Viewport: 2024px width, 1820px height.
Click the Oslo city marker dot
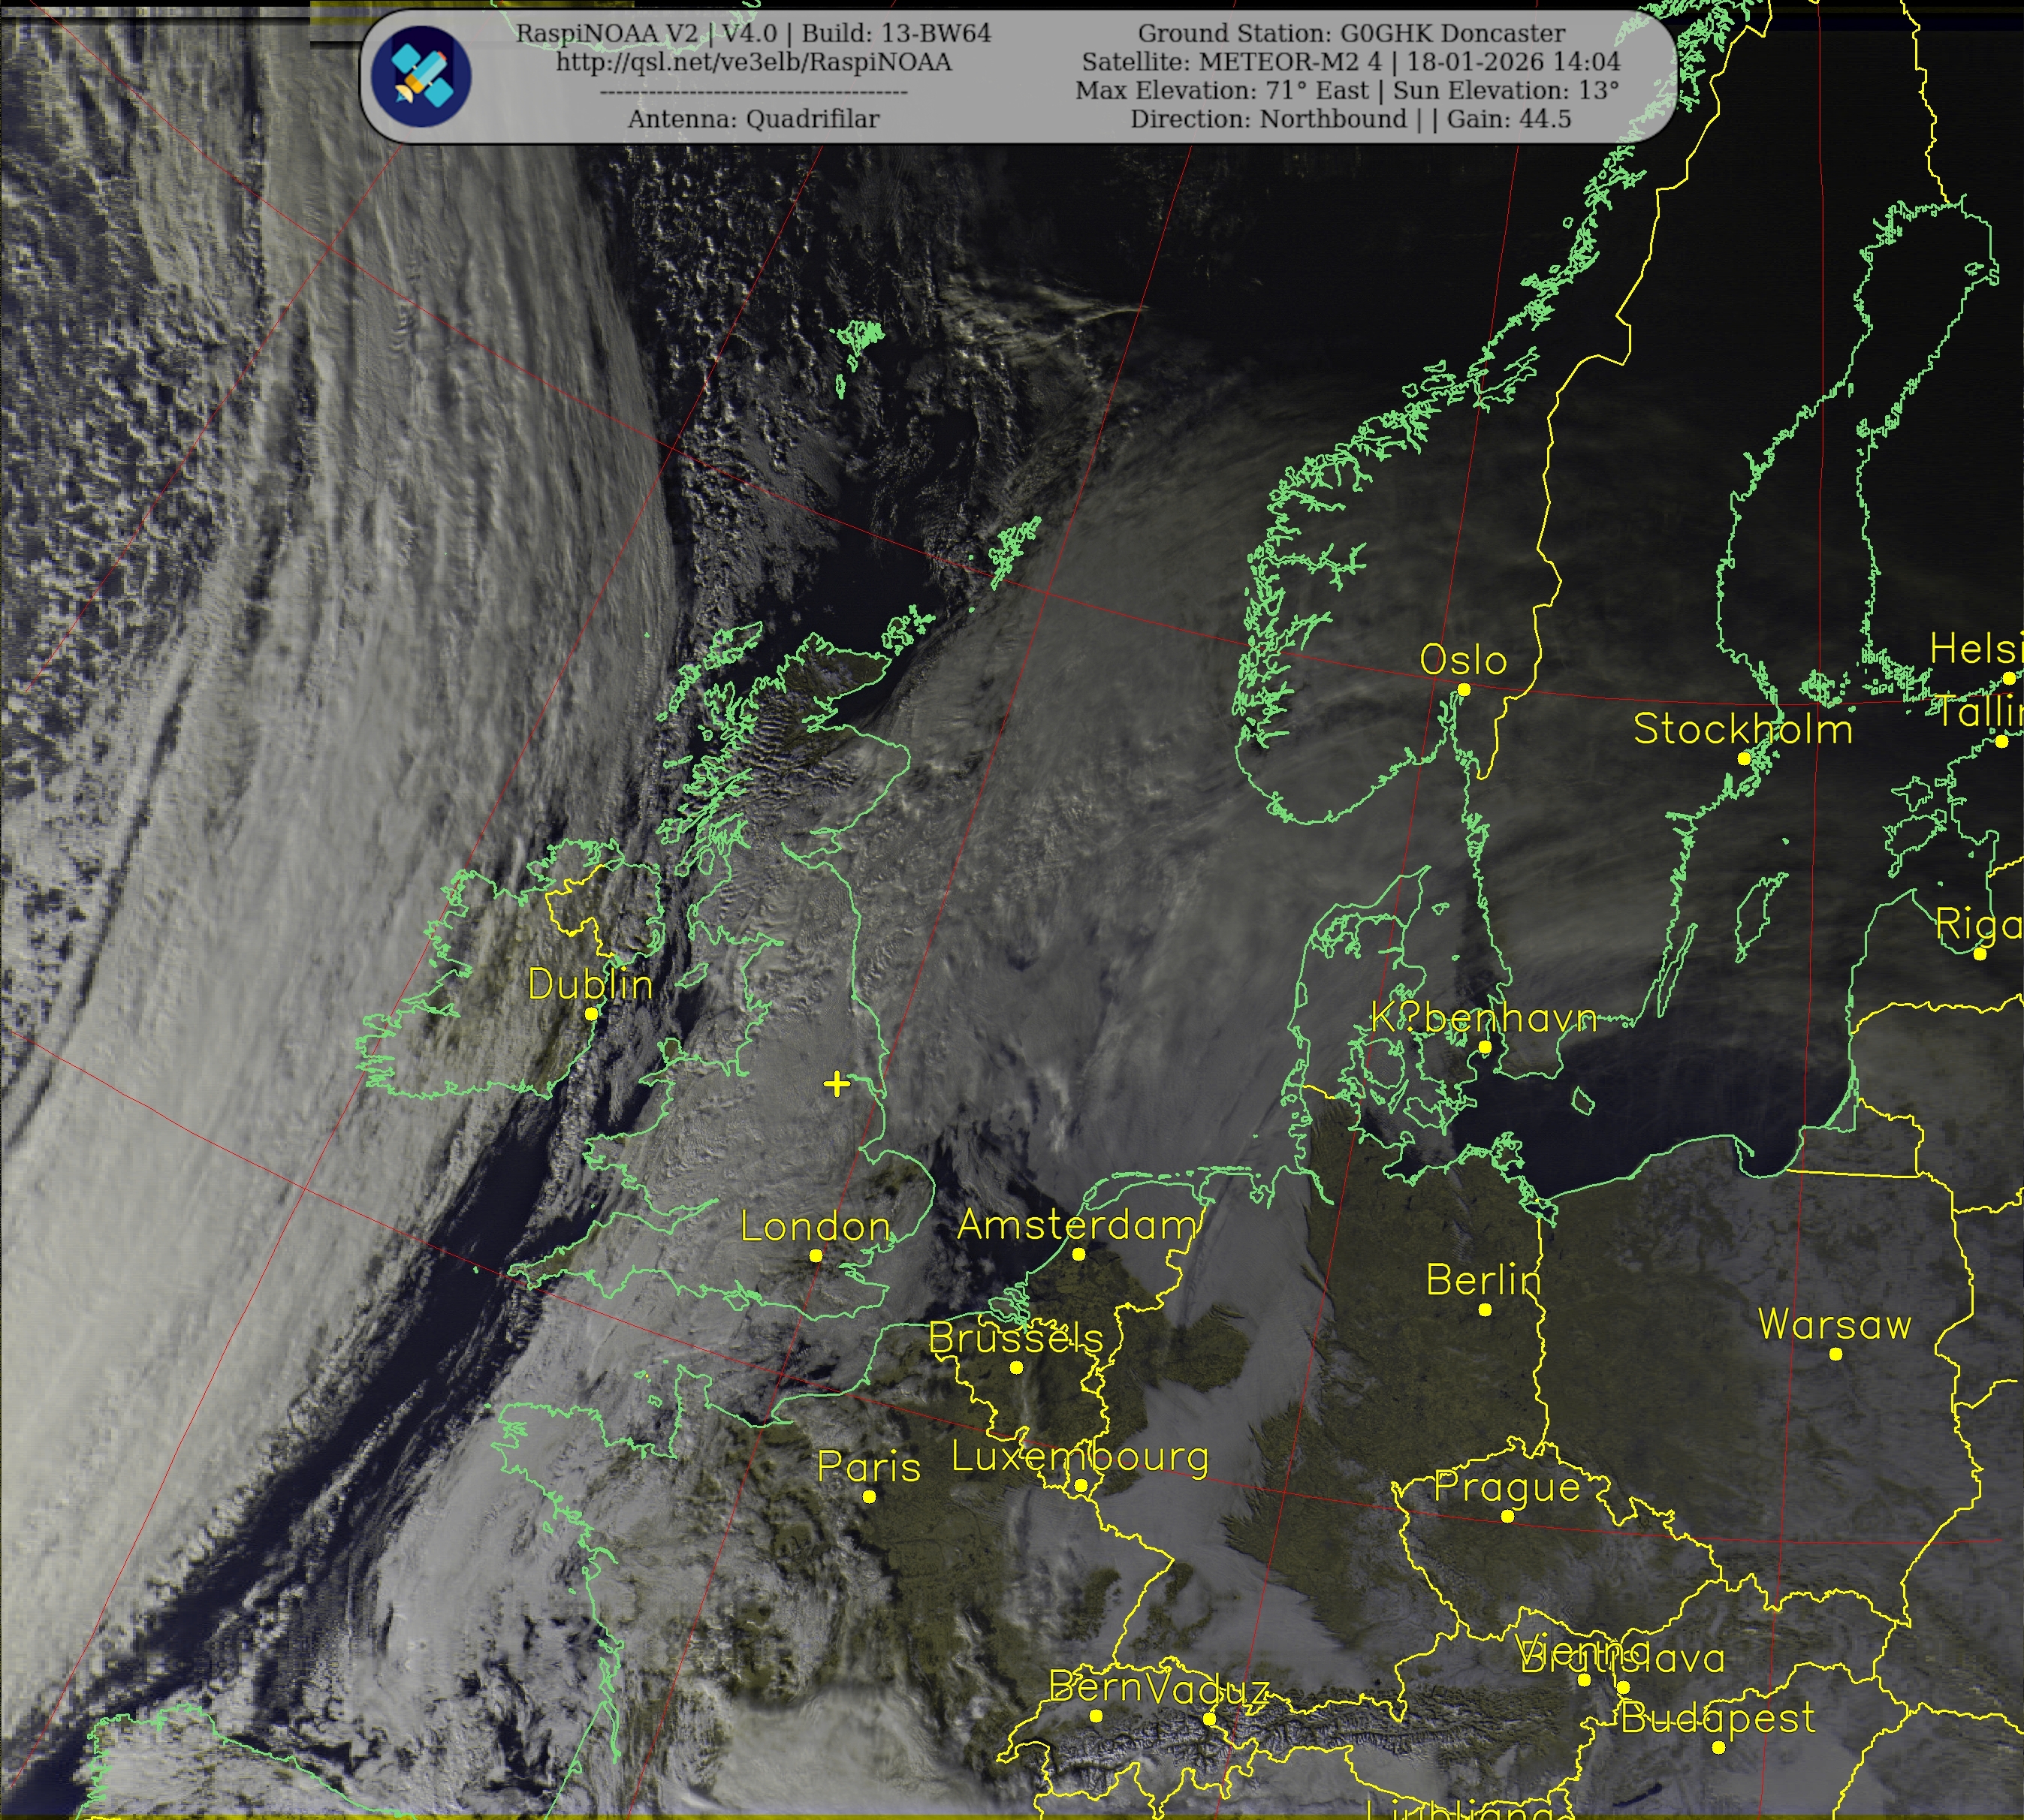pyautogui.click(x=1464, y=690)
